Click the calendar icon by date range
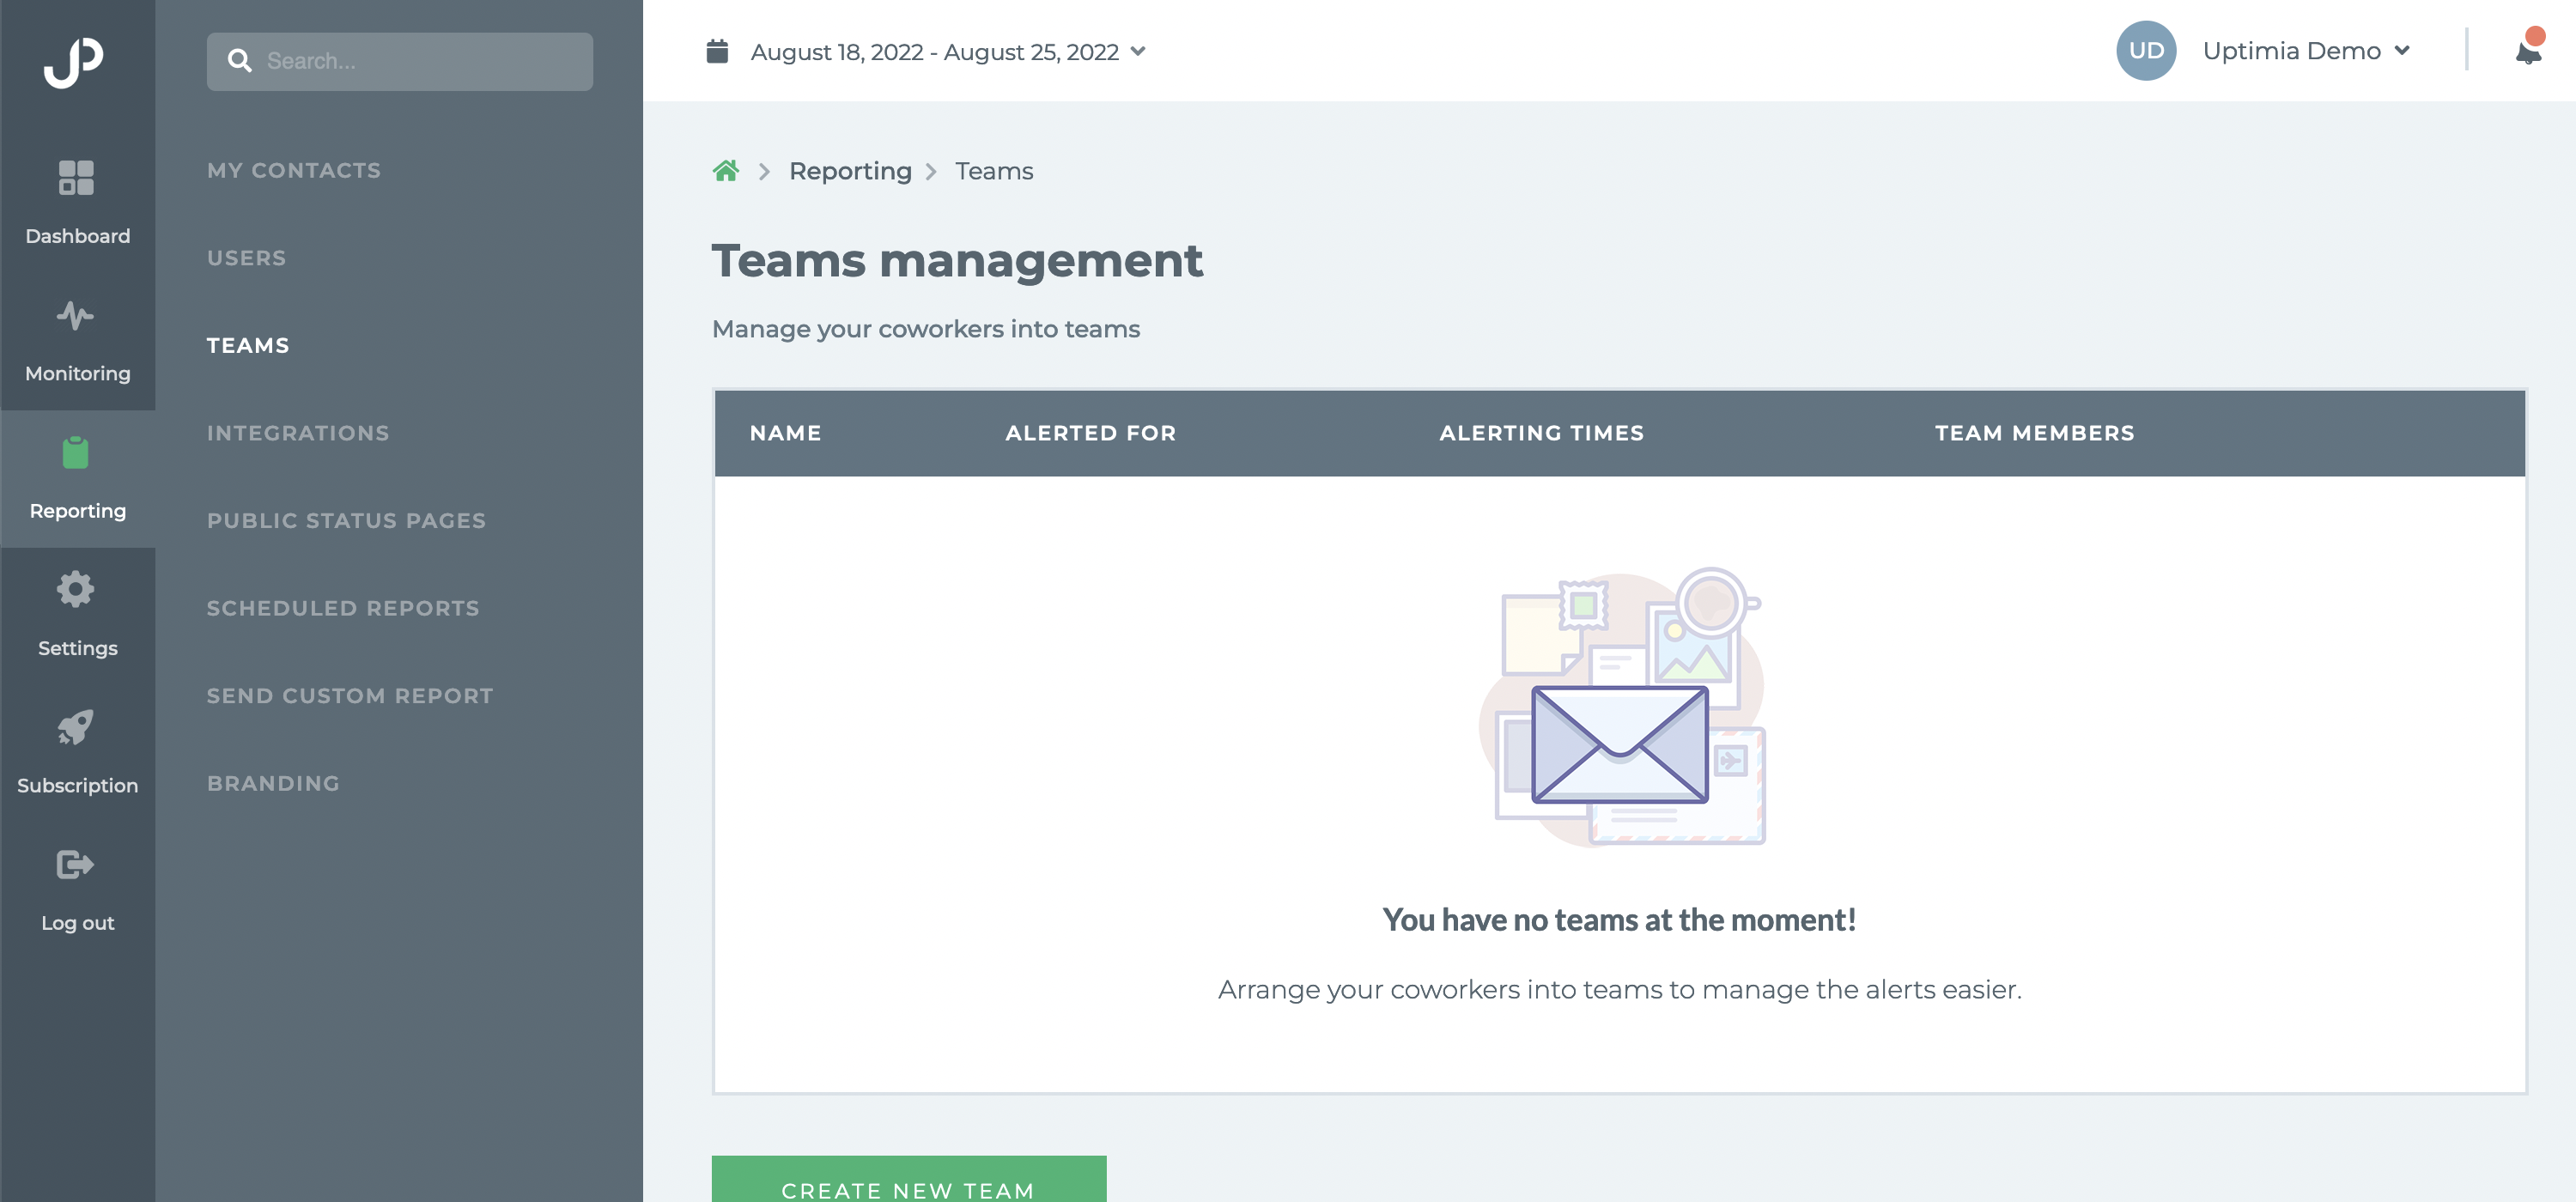This screenshot has height=1202, width=2576. (x=717, y=51)
